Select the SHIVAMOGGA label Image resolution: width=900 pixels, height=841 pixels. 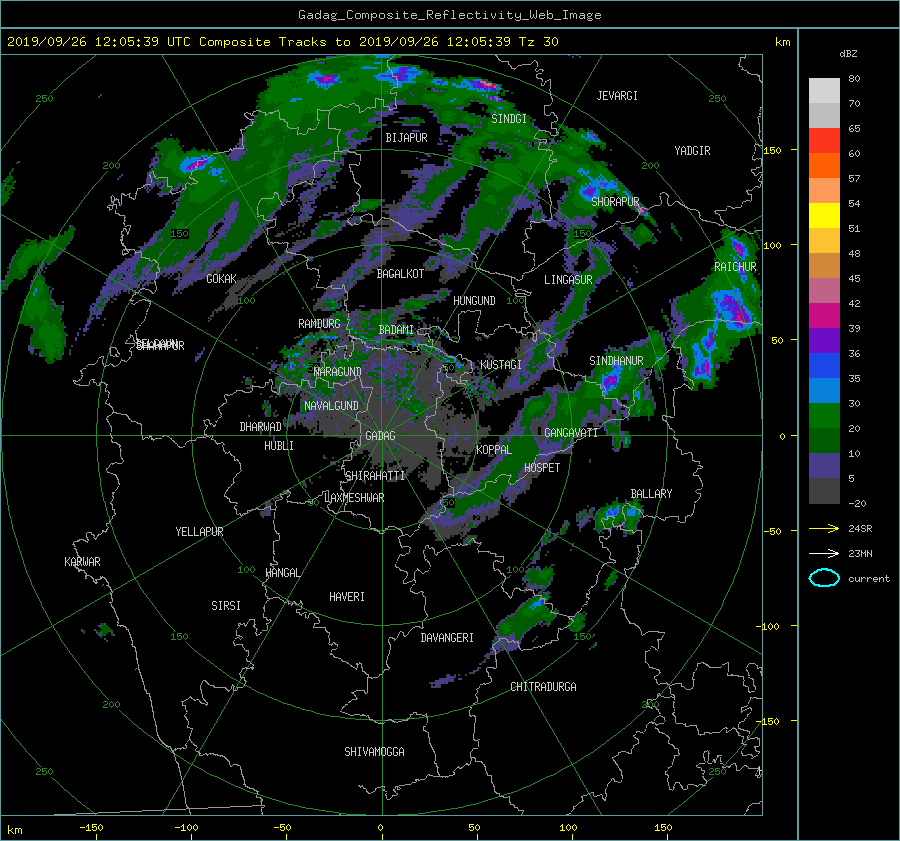[374, 752]
